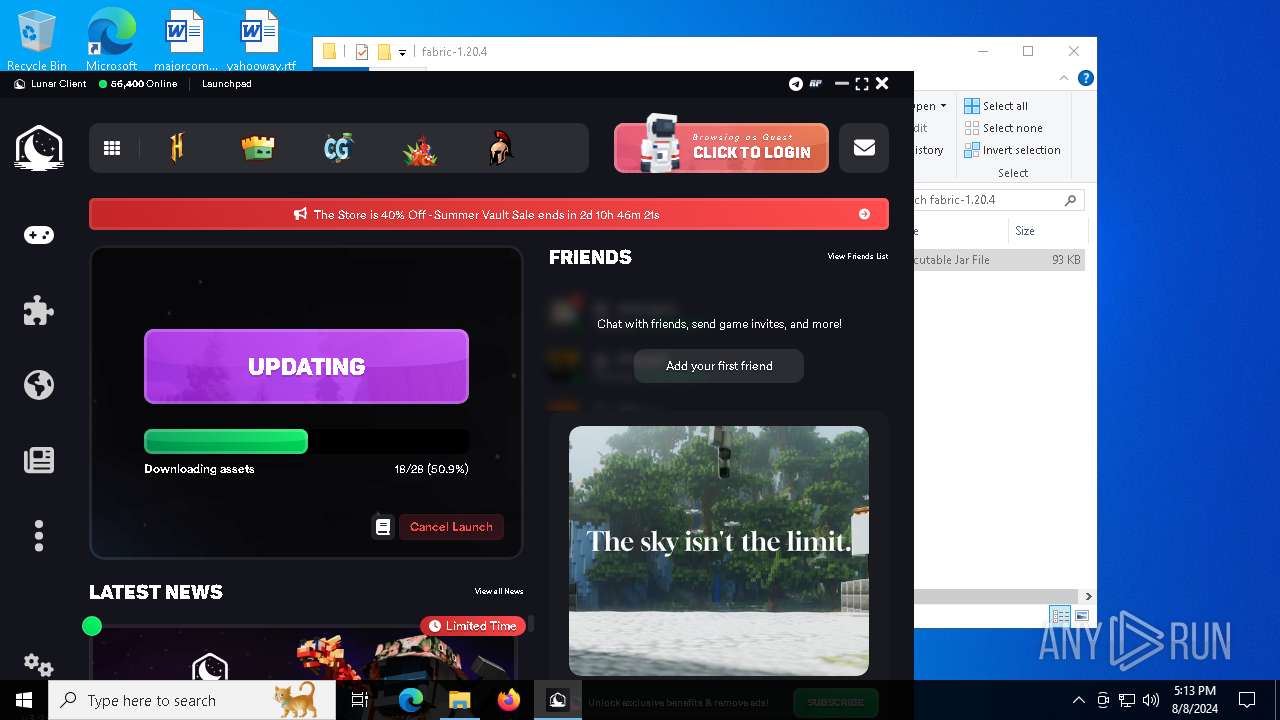
Task: Open Recycle Bin on desktop
Action: (36, 41)
